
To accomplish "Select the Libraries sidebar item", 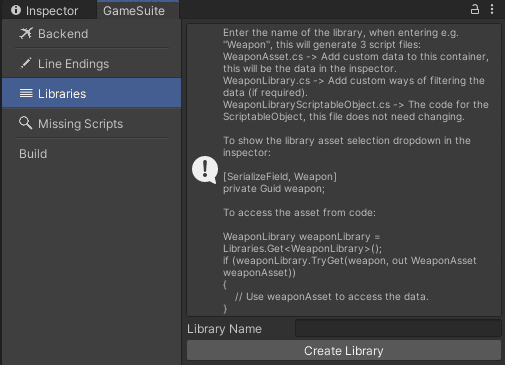I will point(92,93).
